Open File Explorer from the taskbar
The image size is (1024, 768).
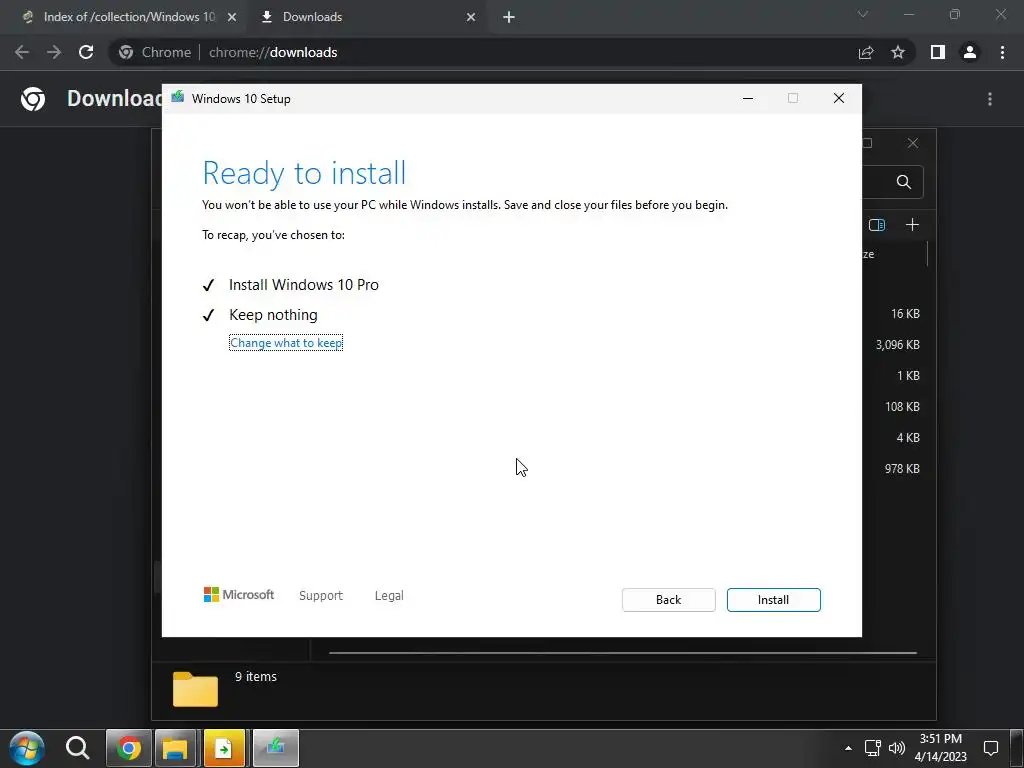(175, 748)
